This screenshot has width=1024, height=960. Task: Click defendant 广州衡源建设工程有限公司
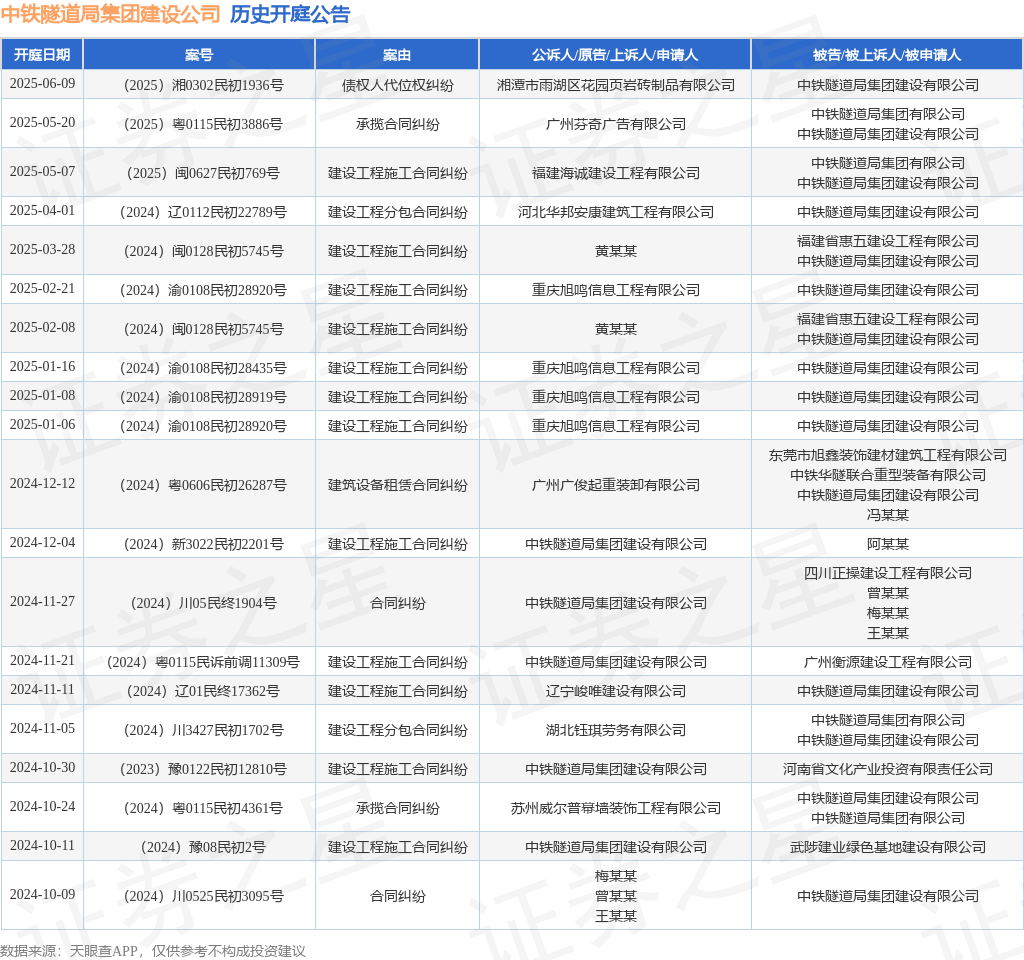[x=887, y=662]
